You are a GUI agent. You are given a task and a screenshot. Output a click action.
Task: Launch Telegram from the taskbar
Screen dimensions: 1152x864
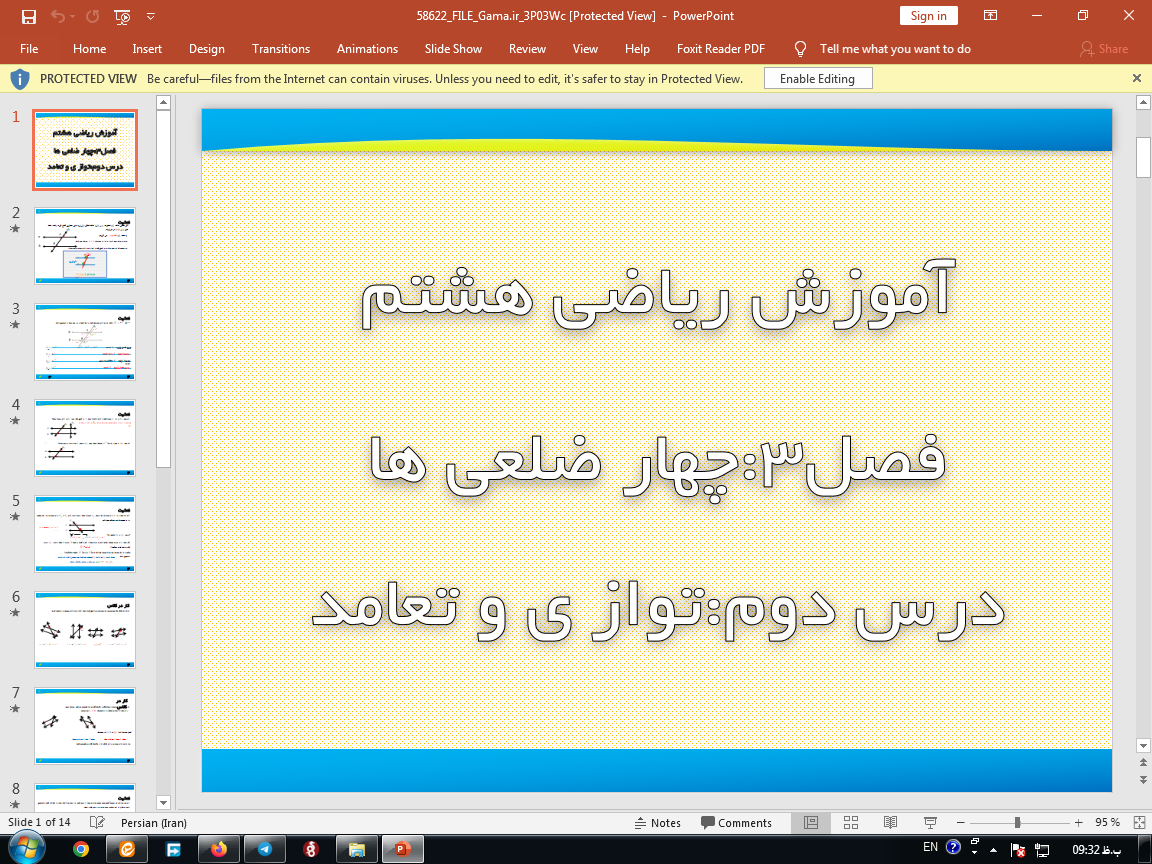coord(264,849)
